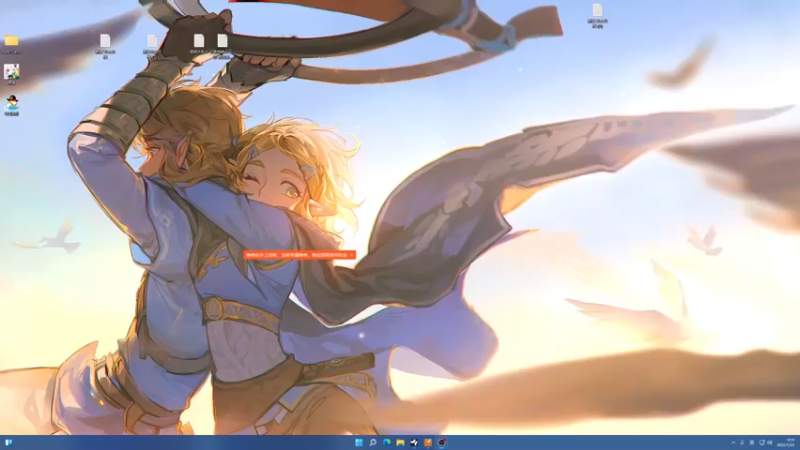Expand the system tray hidden icons chevron
This screenshot has height=450, width=800.
click(x=733, y=442)
